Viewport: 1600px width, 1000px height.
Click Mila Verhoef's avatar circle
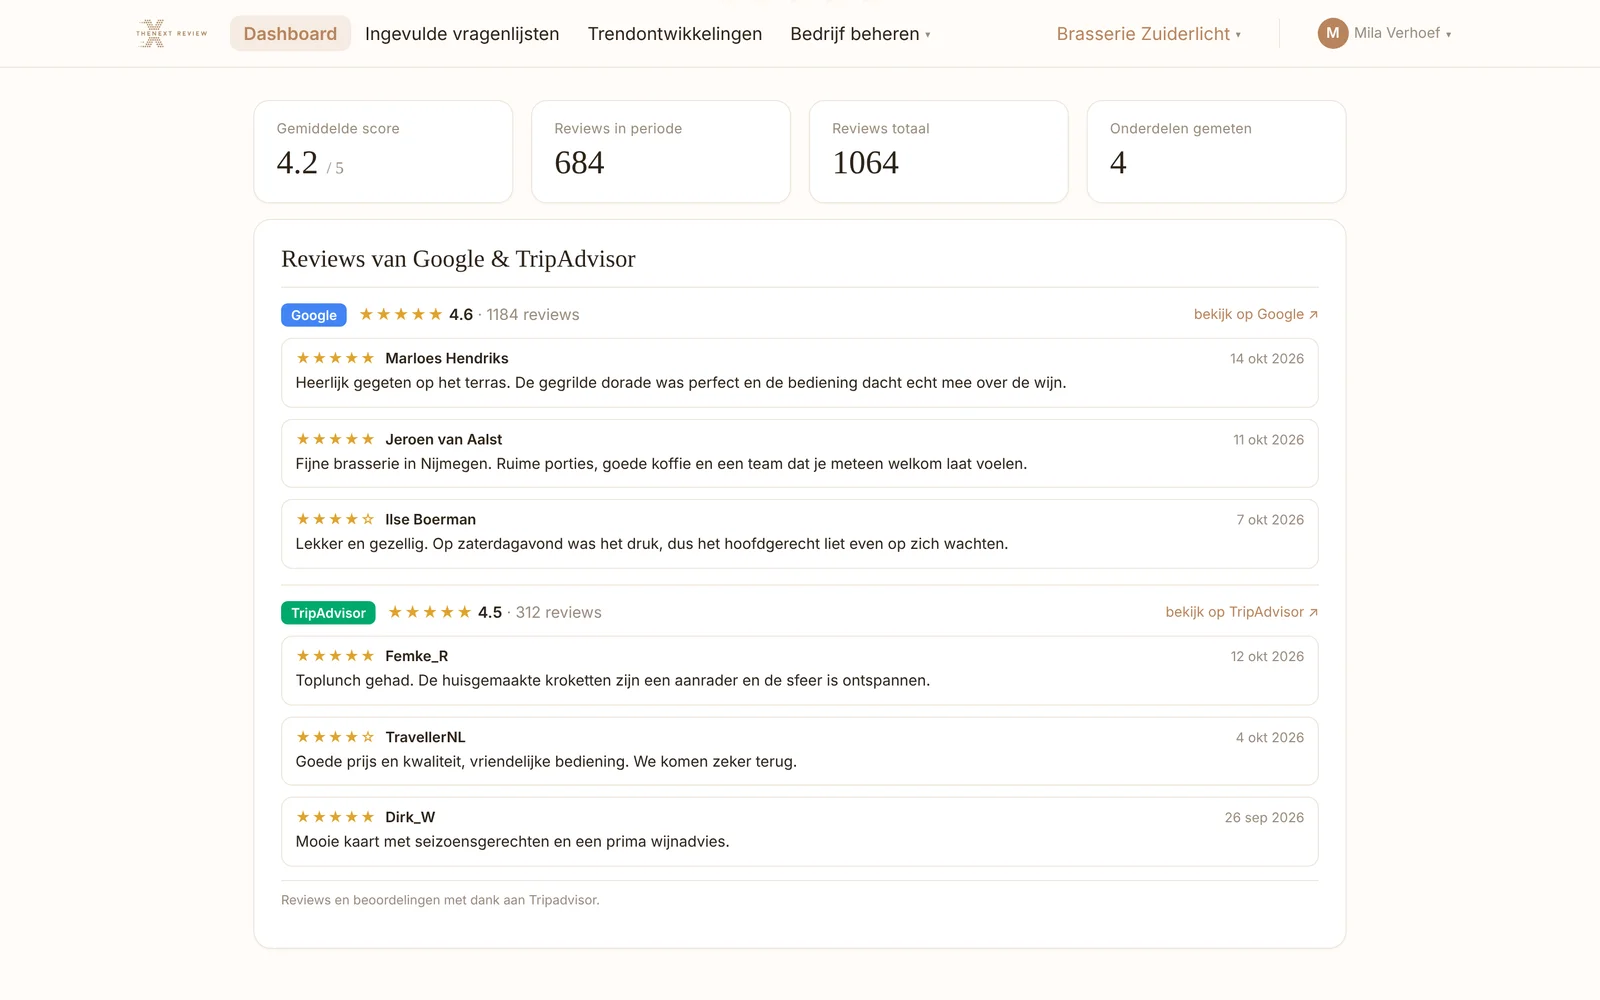[1333, 33]
